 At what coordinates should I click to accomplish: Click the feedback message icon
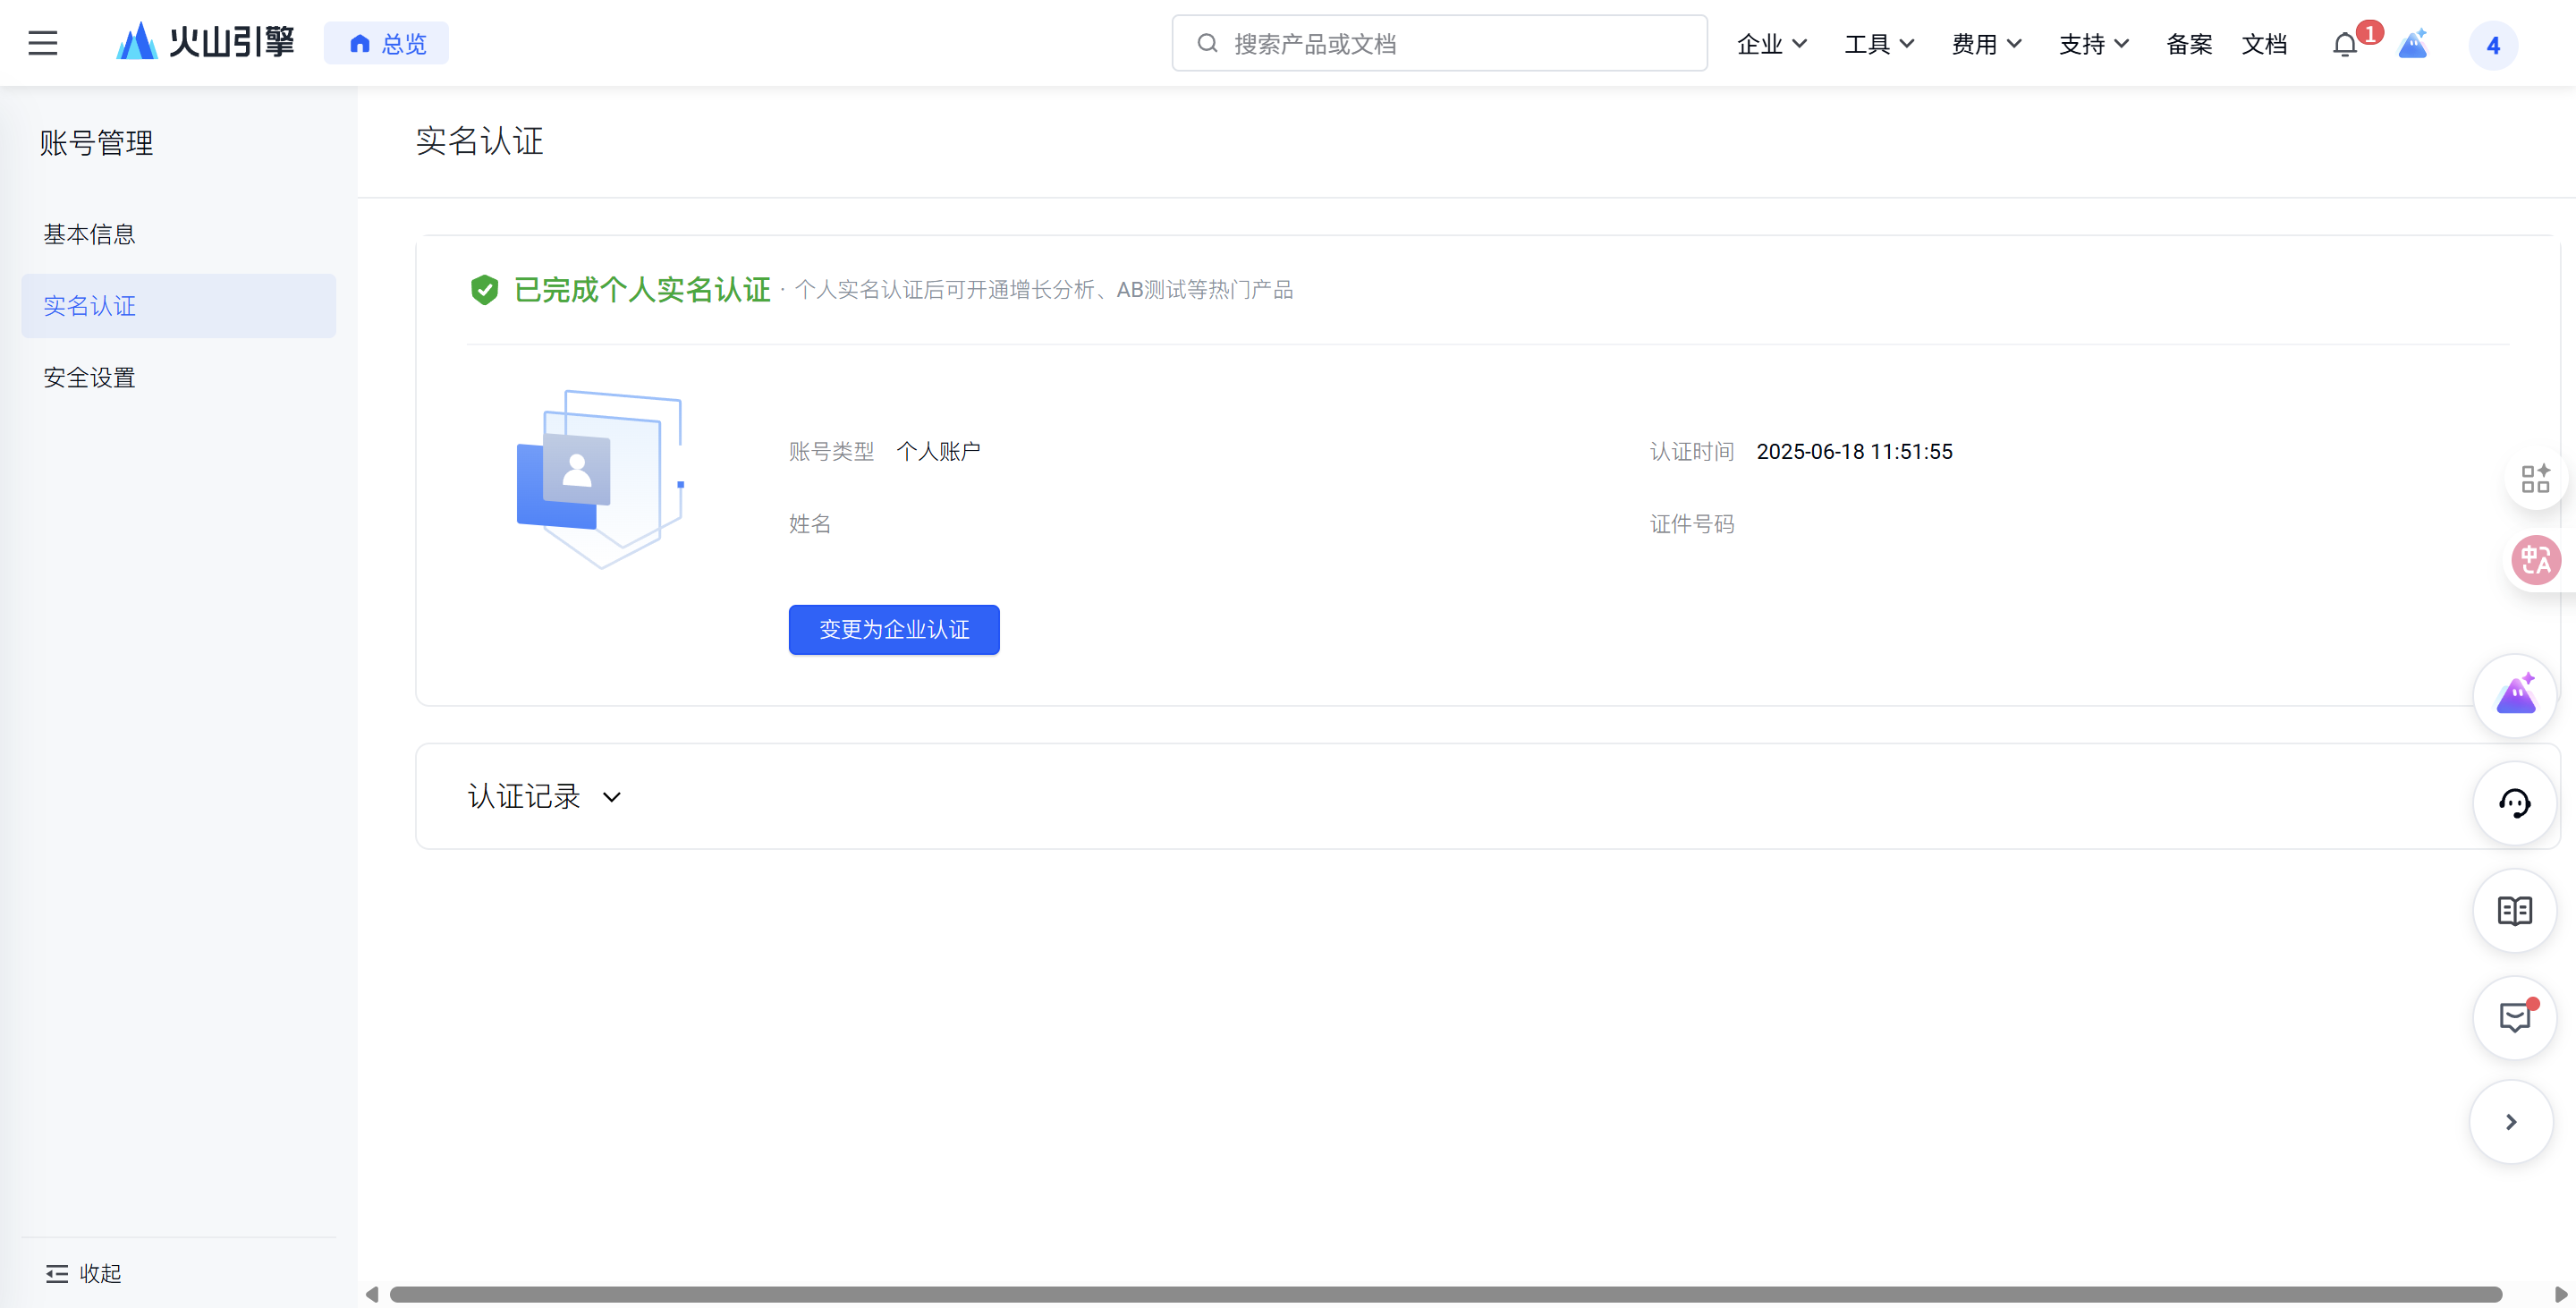pos(2514,1018)
